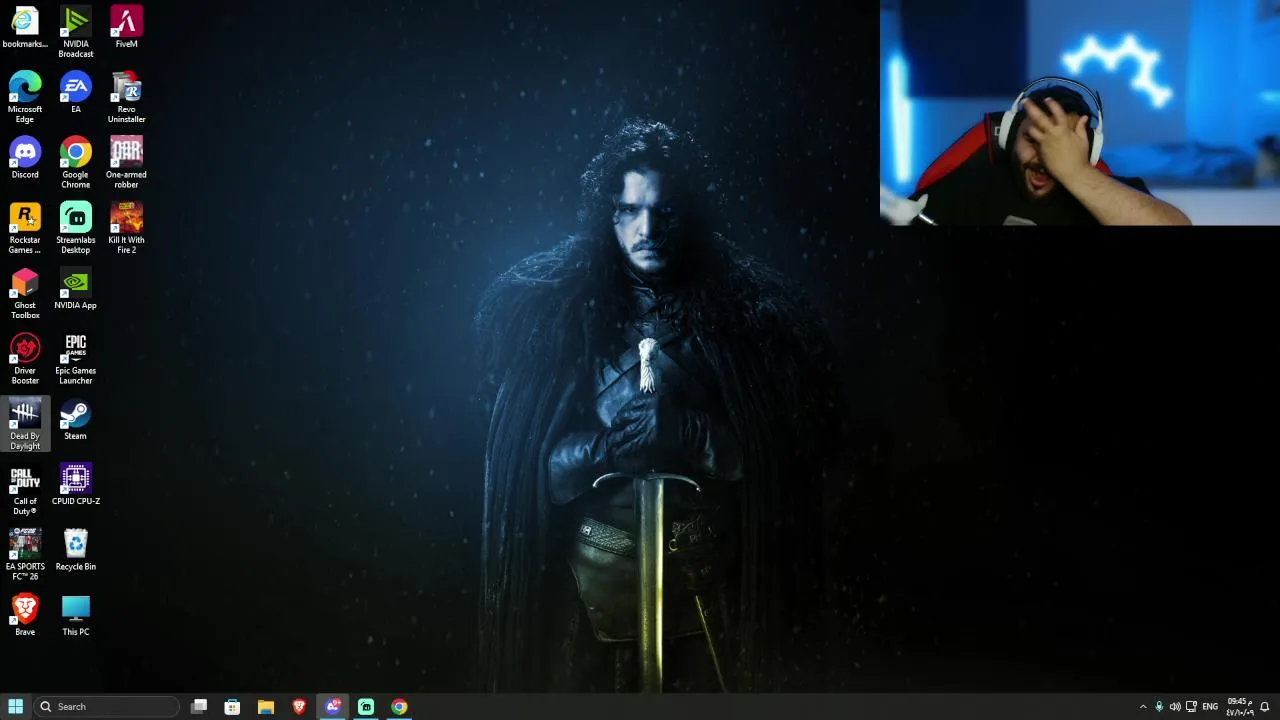Launch NVIDIA Broadcast from desktop

(x=75, y=32)
